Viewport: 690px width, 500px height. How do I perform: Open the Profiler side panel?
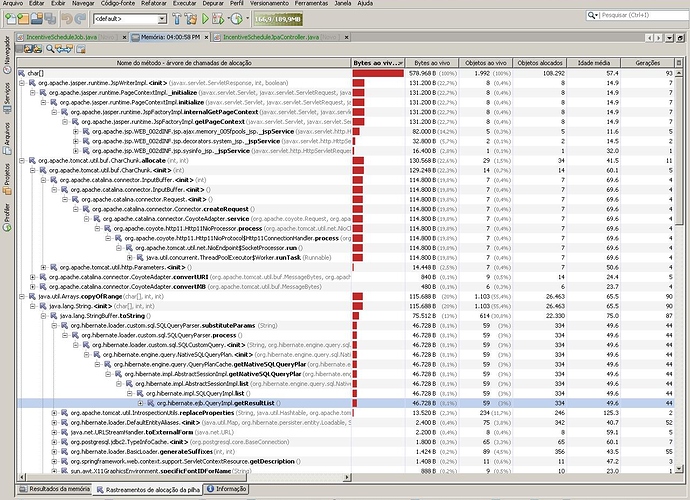pyautogui.click(x=6, y=214)
